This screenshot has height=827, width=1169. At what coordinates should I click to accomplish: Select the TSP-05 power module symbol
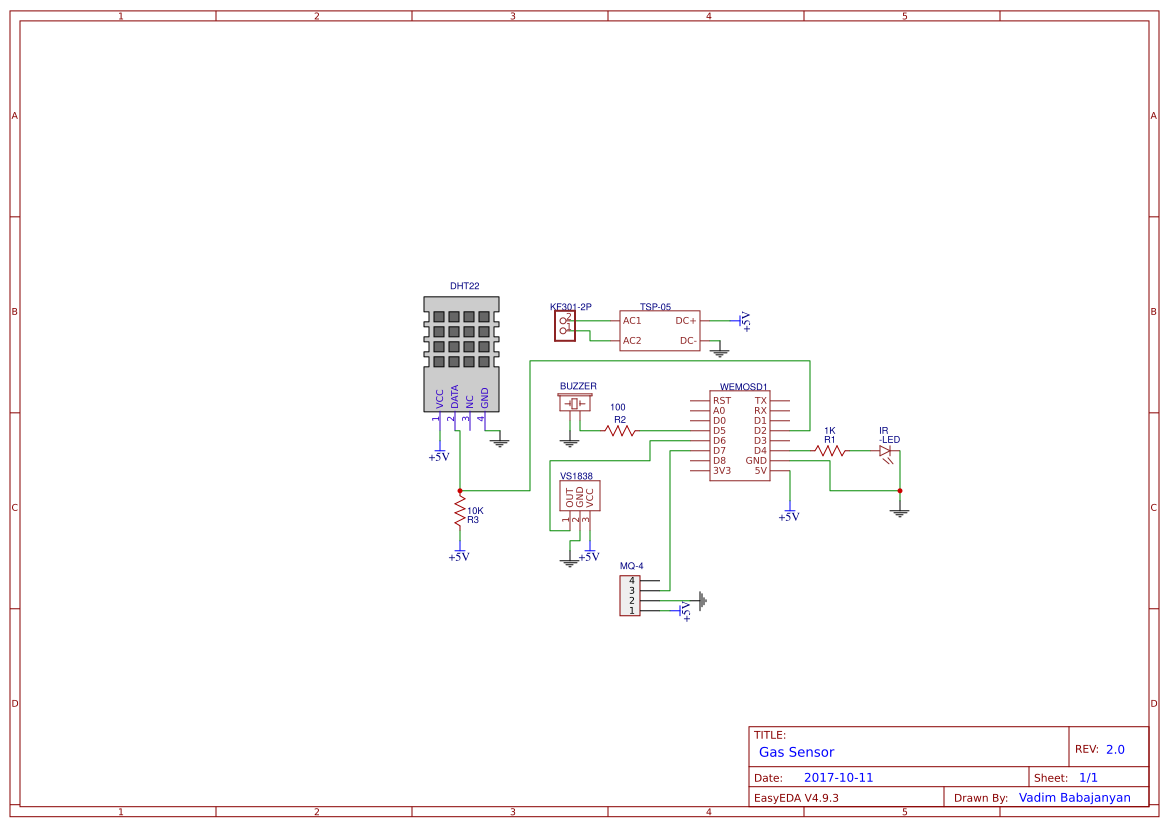pos(660,330)
